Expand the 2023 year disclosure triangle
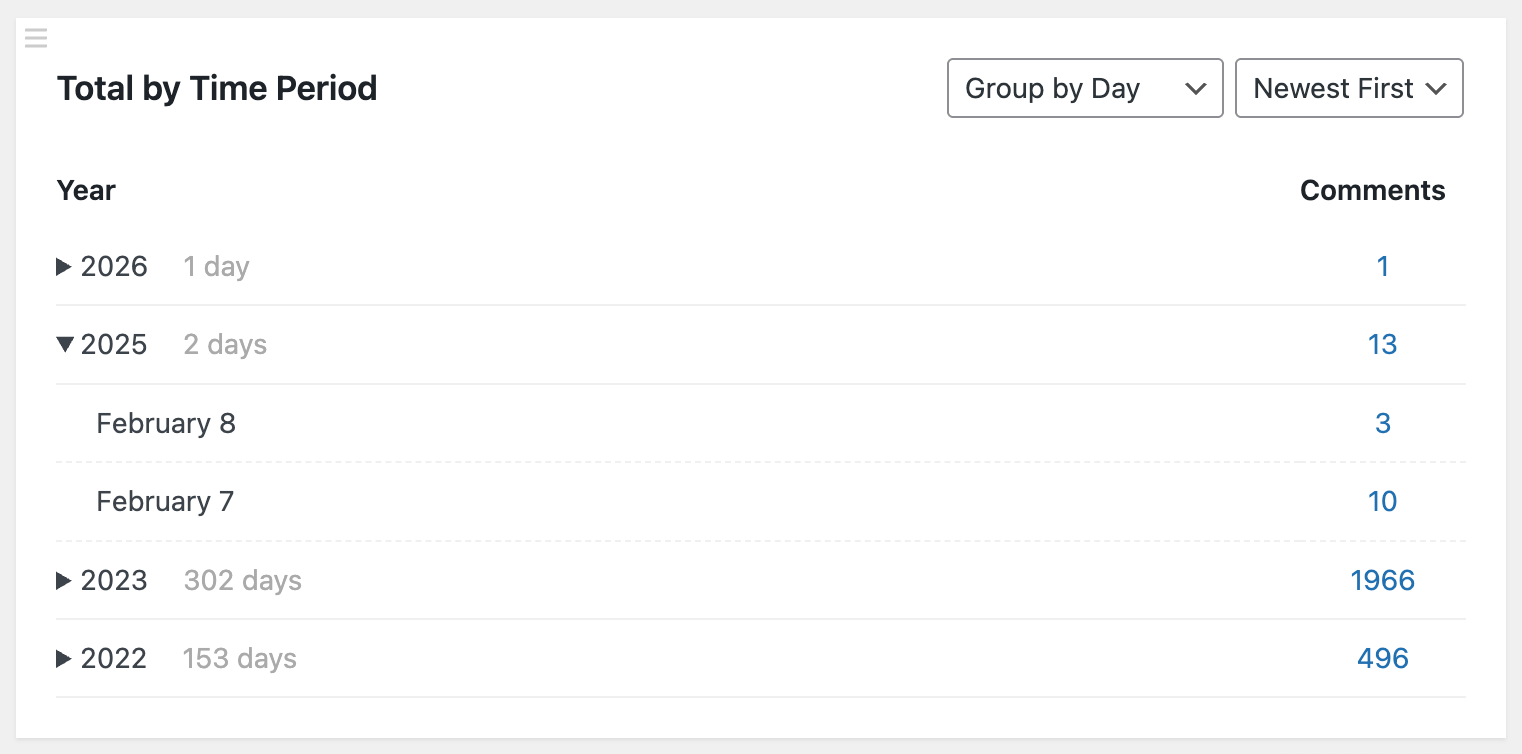This screenshot has height=754, width=1522. 64,581
